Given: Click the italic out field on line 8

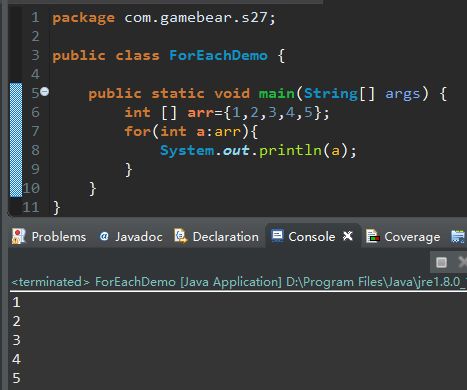Looking at the screenshot, I should click(236, 151).
